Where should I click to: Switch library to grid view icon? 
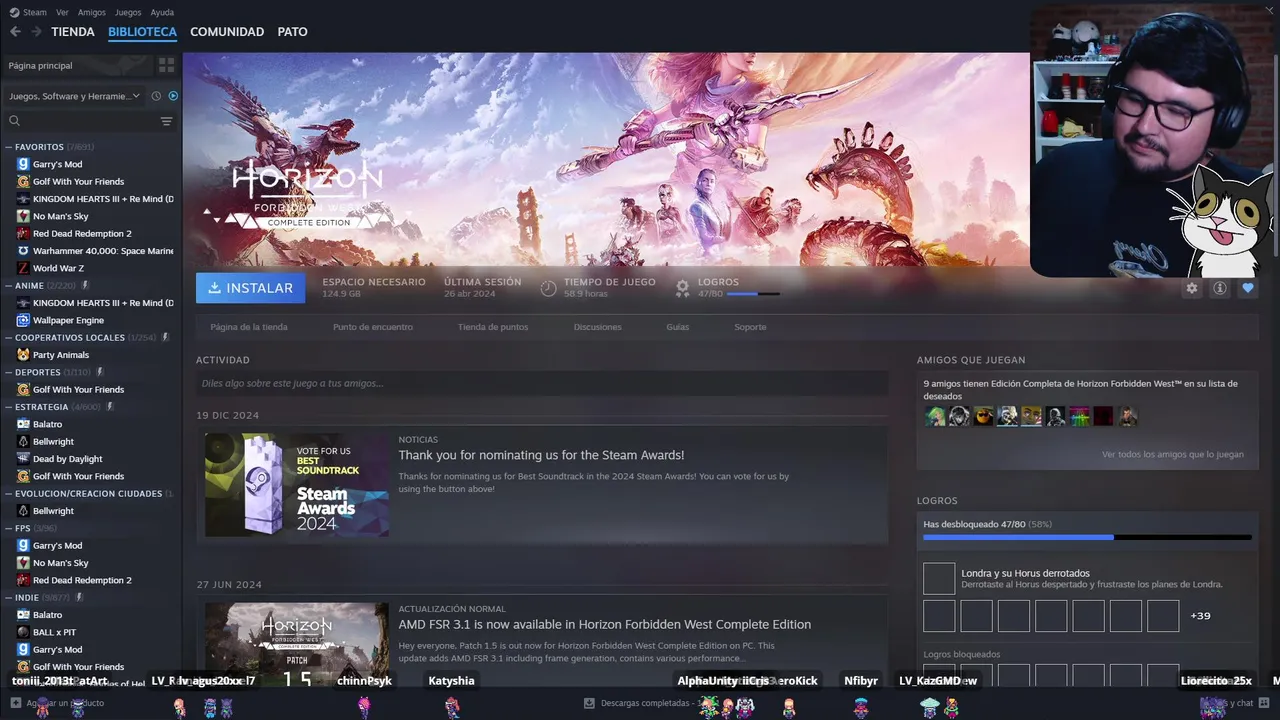pyautogui.click(x=166, y=65)
